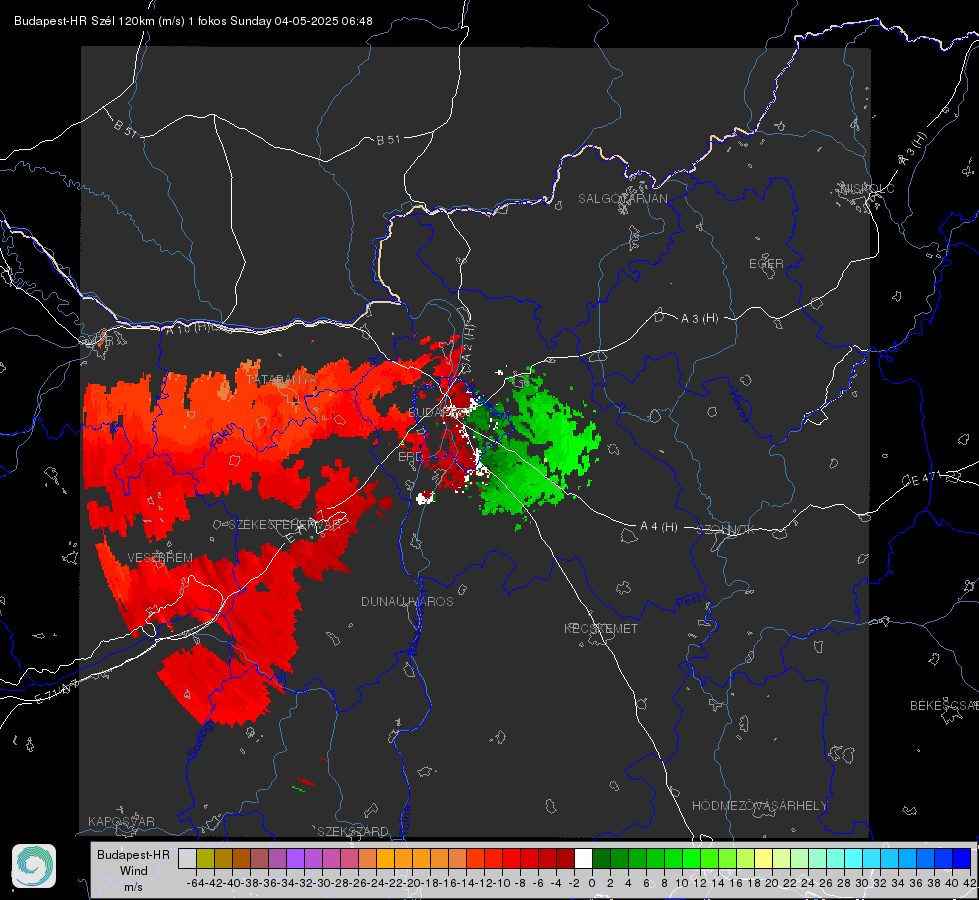The image size is (979, 900).
Task: Click the 'E 71 (H)' road label at lower-left
Action: point(56,691)
